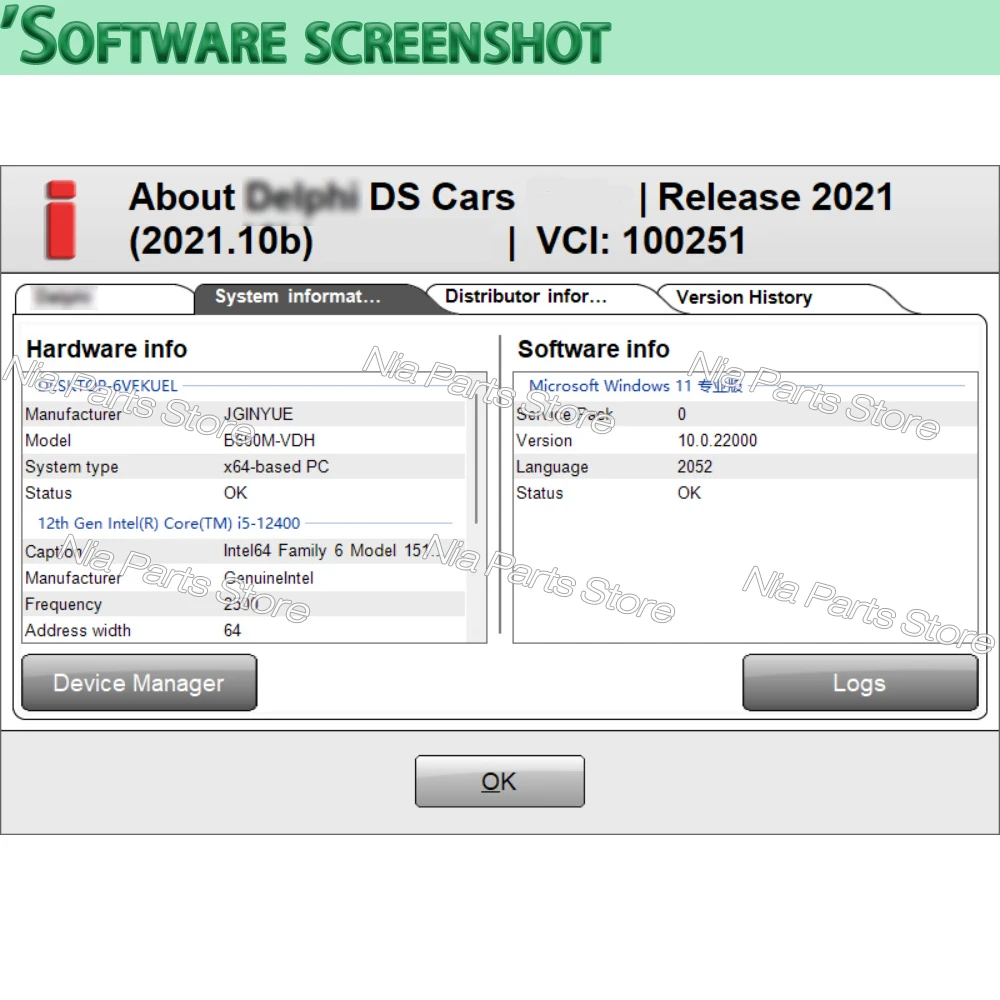Select the 'Model' row label

[48, 441]
